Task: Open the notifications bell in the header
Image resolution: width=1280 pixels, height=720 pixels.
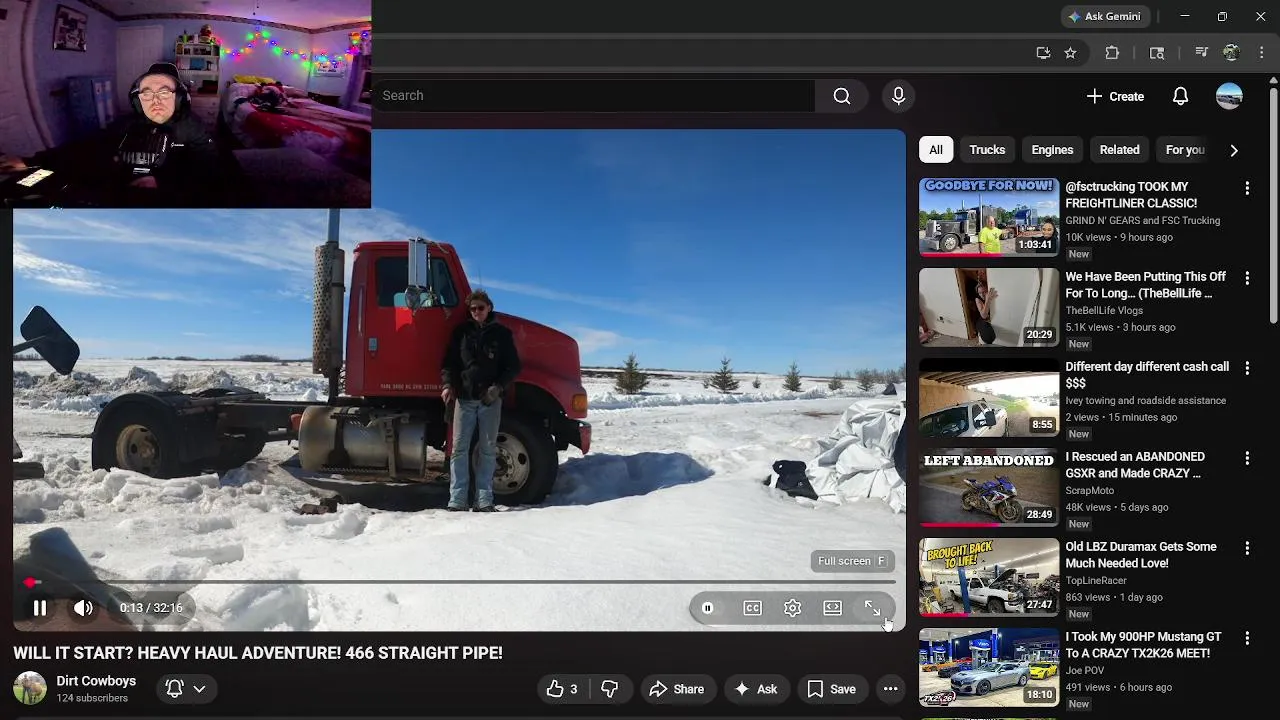Action: 1180,96
